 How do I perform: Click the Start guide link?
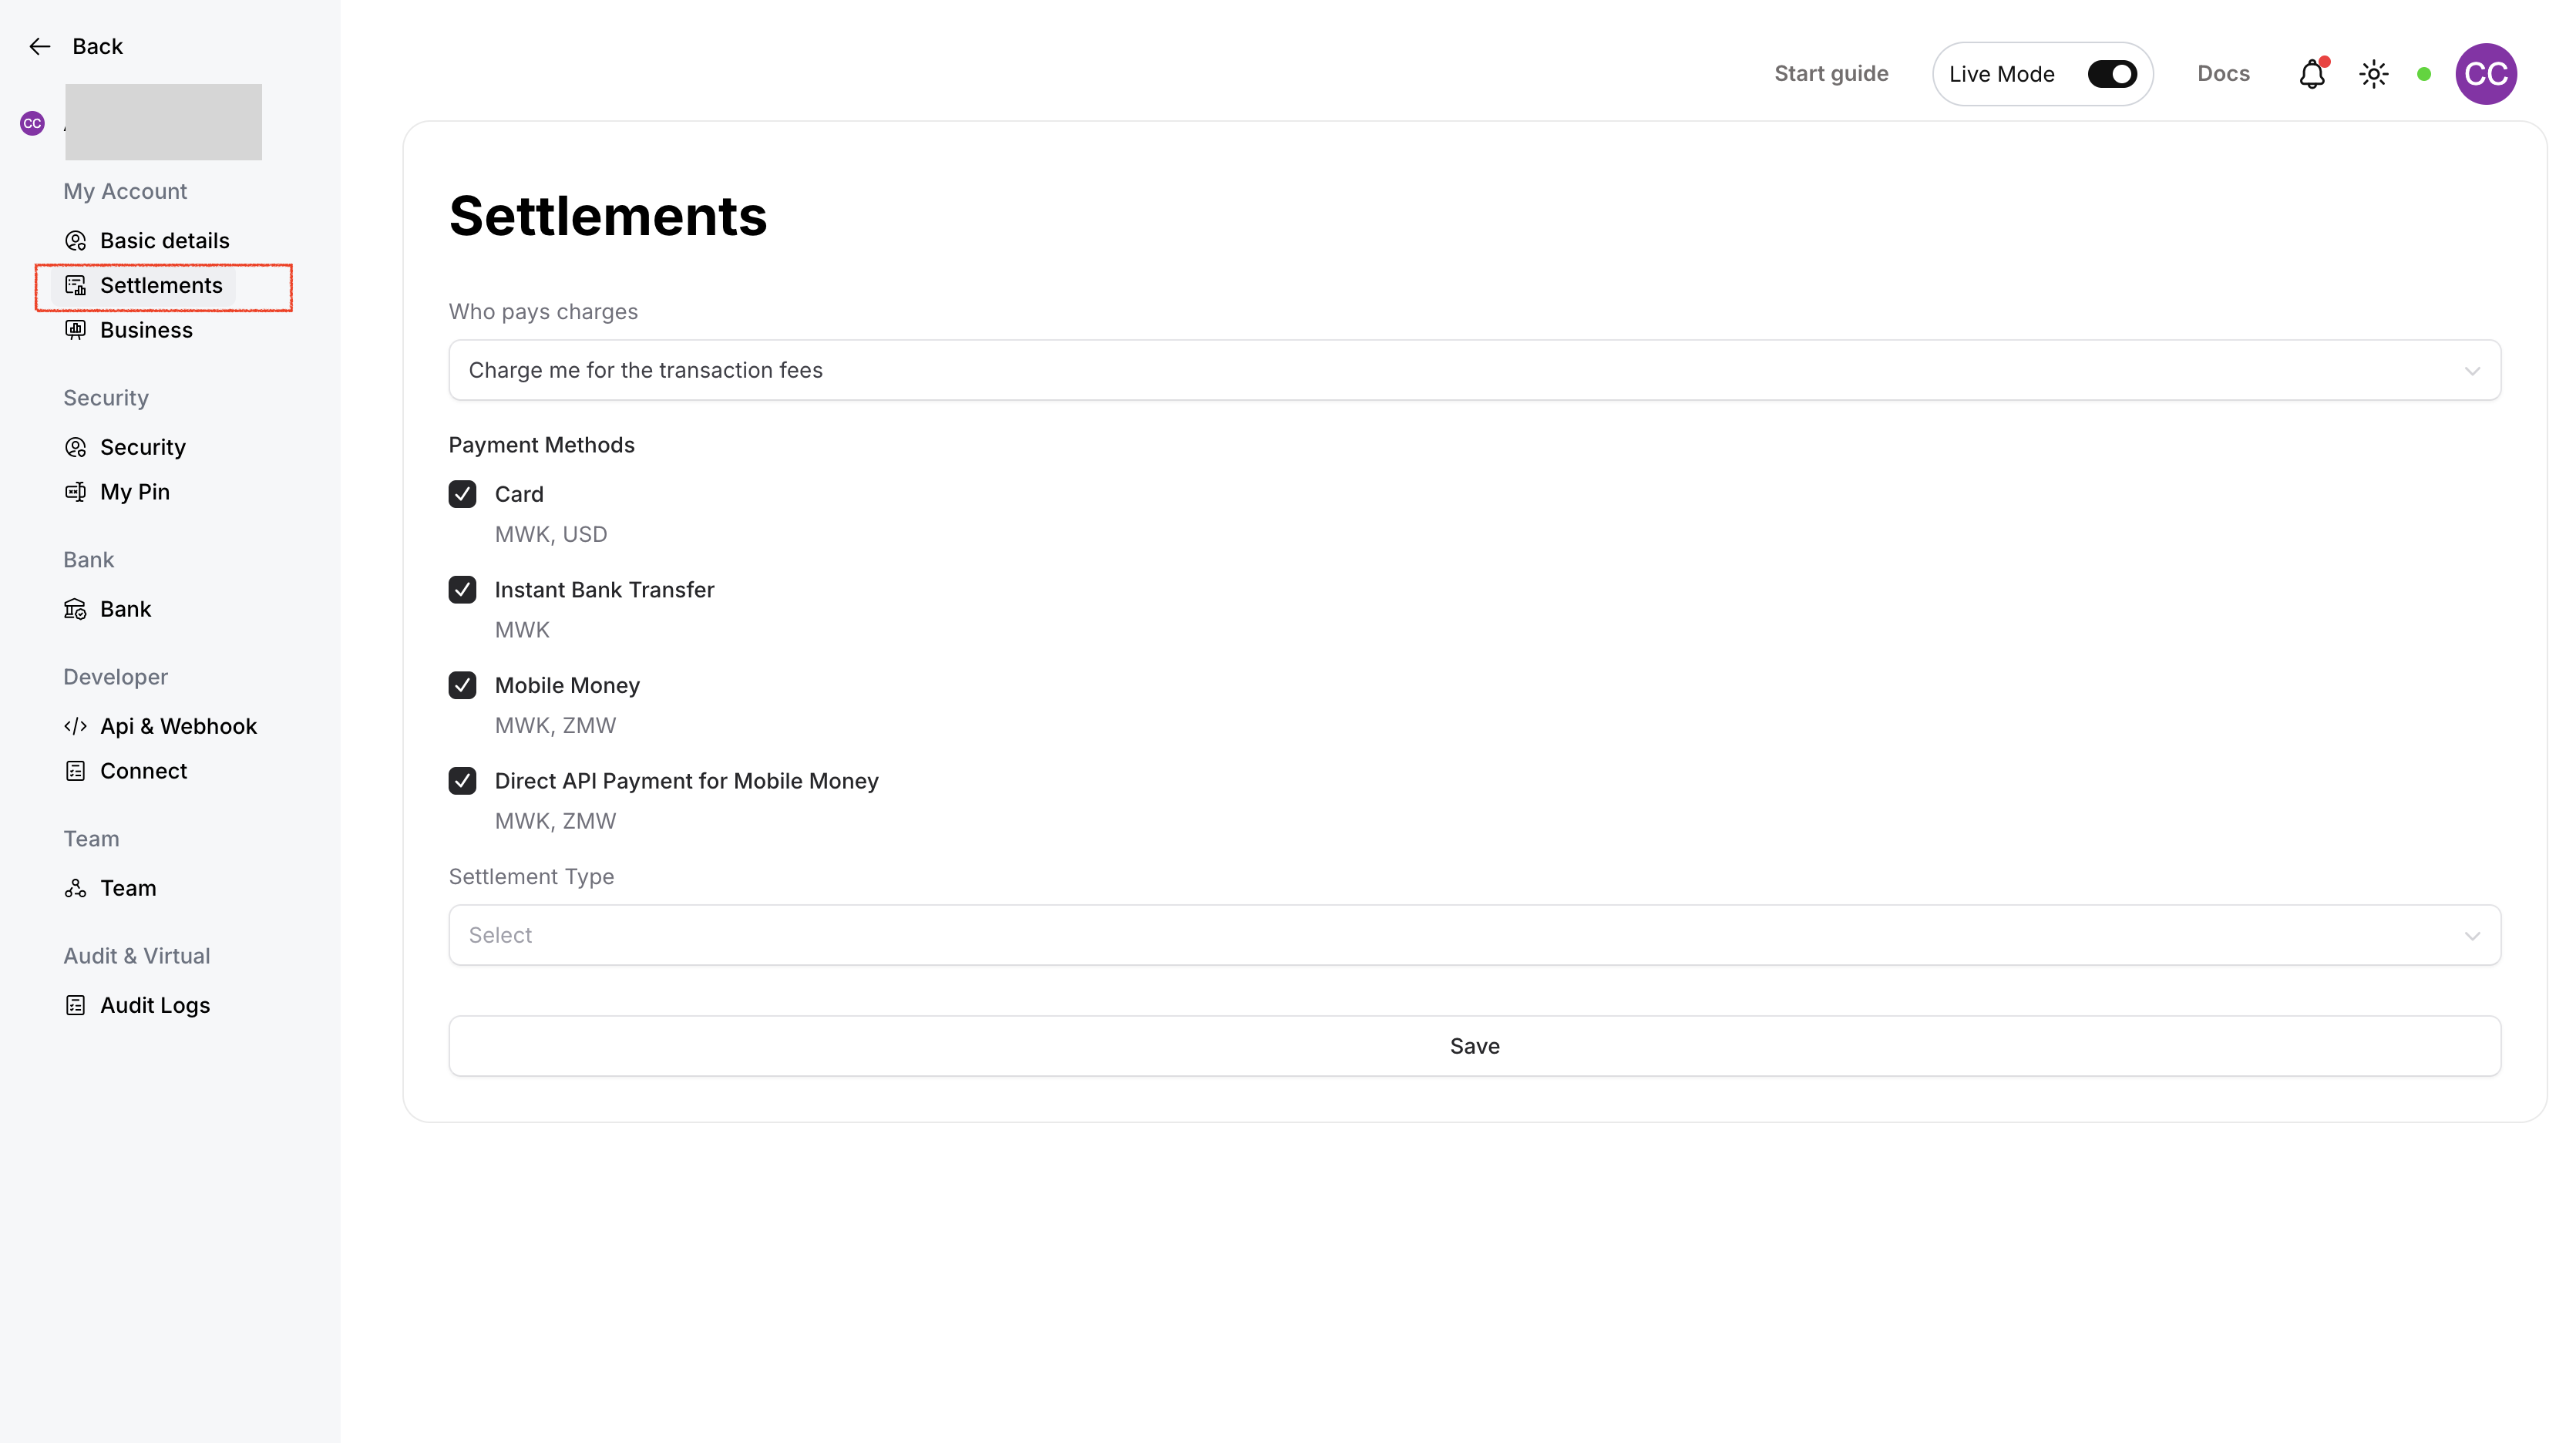1830,74
